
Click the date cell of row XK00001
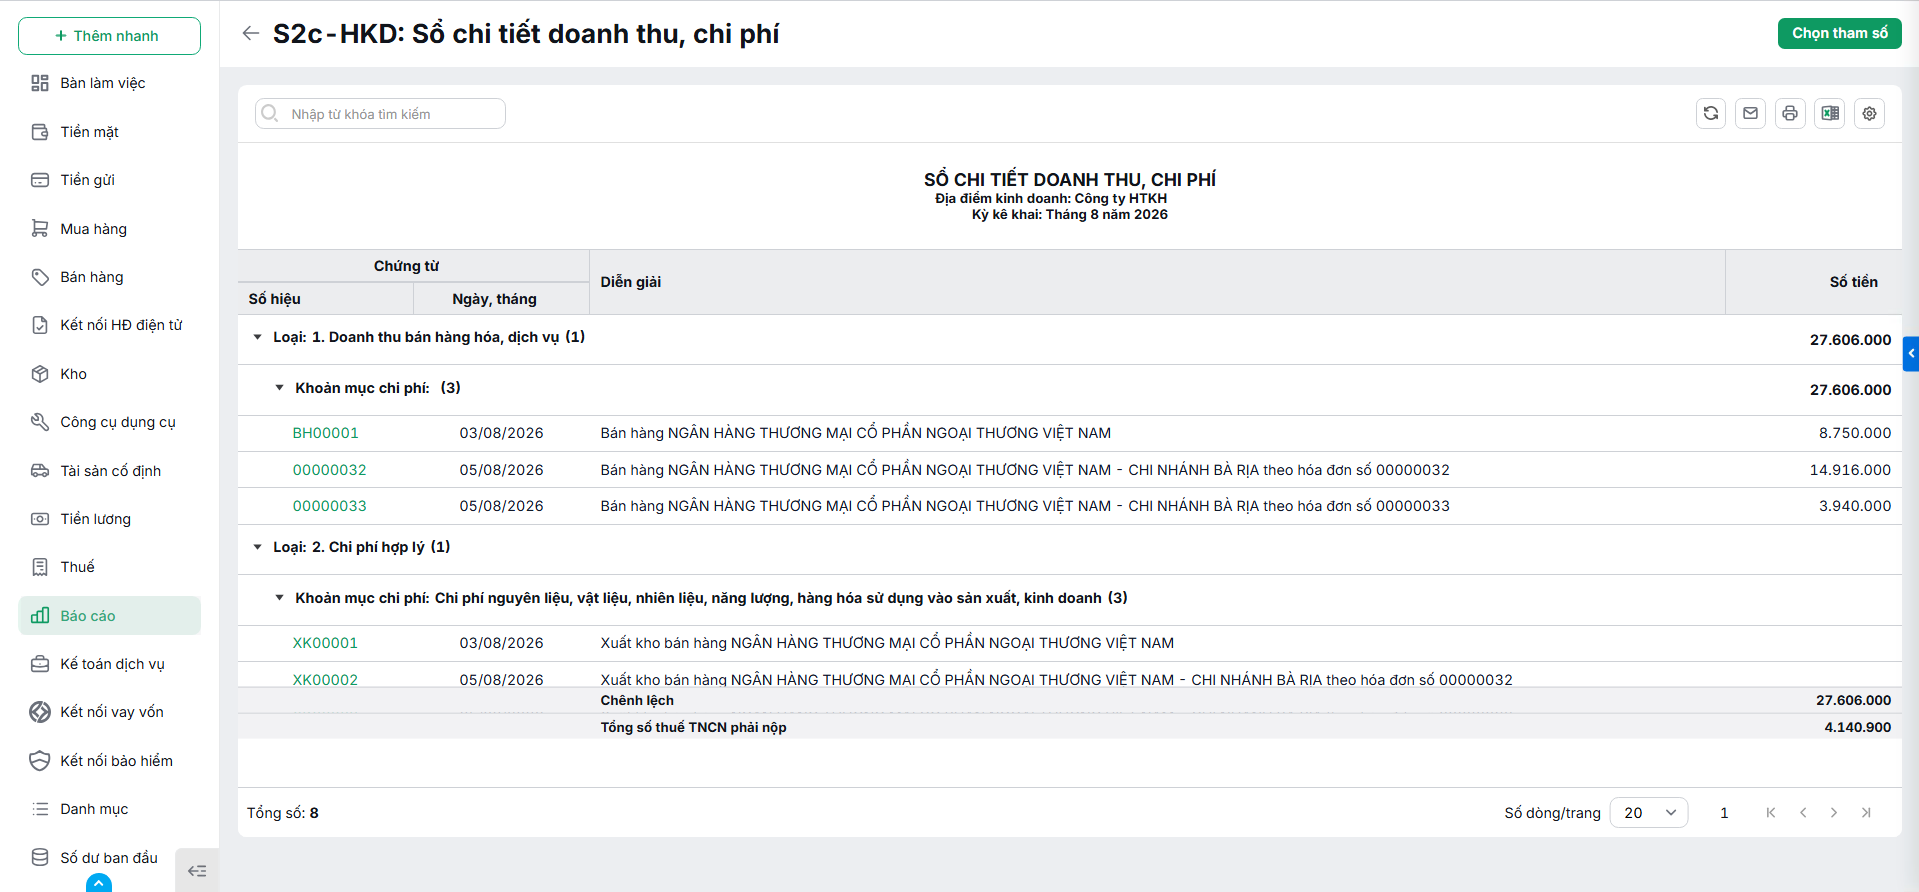[501, 643]
